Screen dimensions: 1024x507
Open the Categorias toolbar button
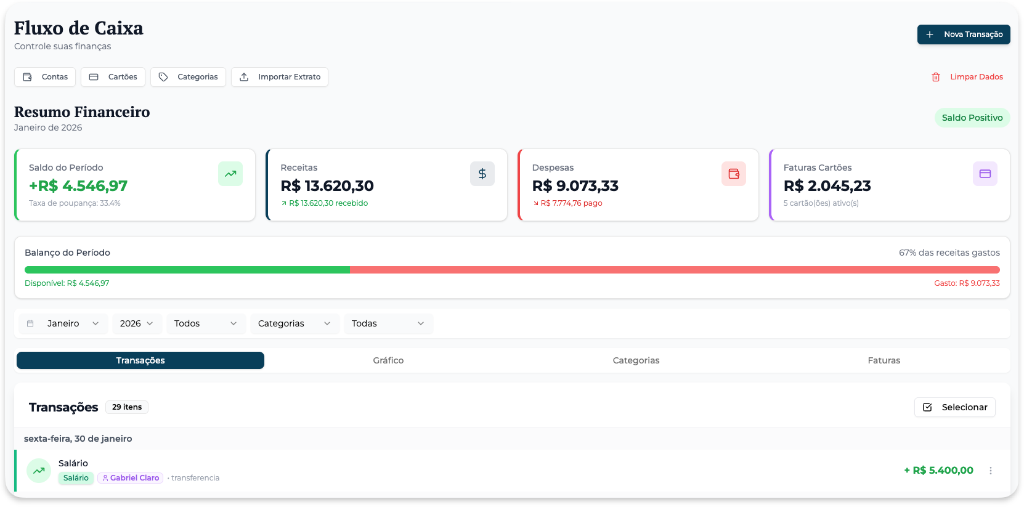188,77
